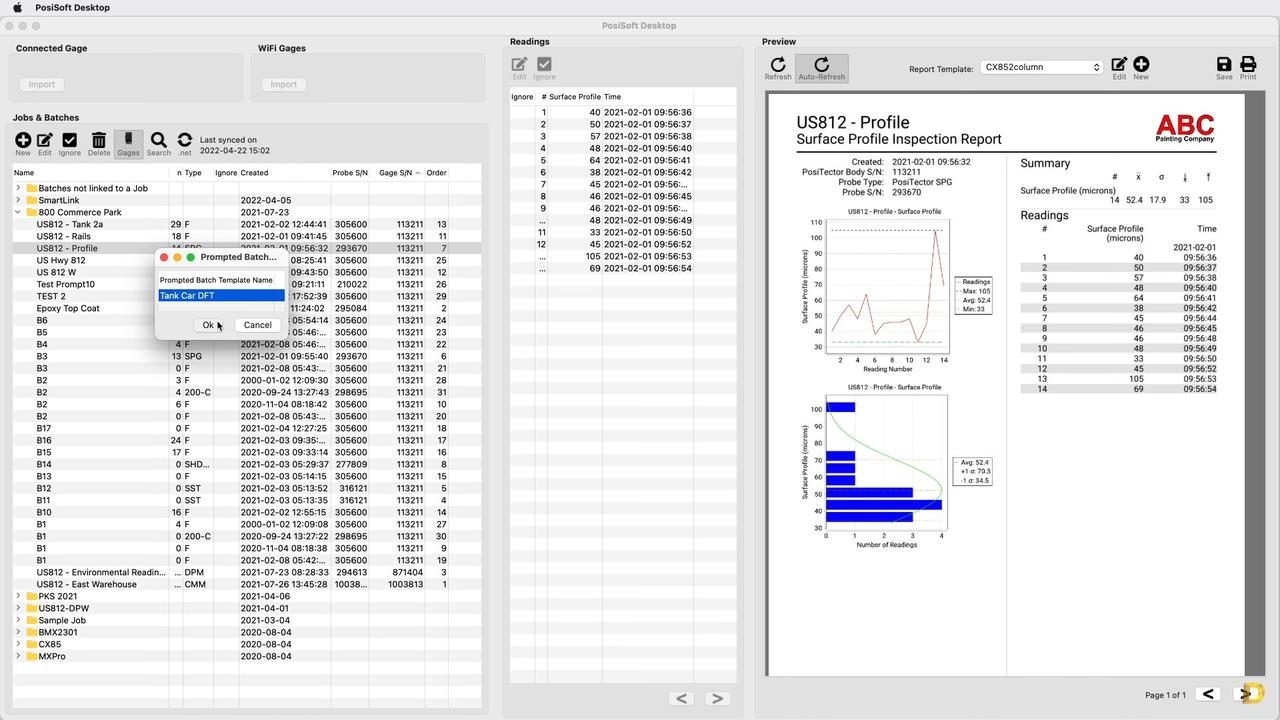Viewport: 1280px width, 720px height.
Task: Click the Delete trash can icon
Action: (x=98, y=141)
